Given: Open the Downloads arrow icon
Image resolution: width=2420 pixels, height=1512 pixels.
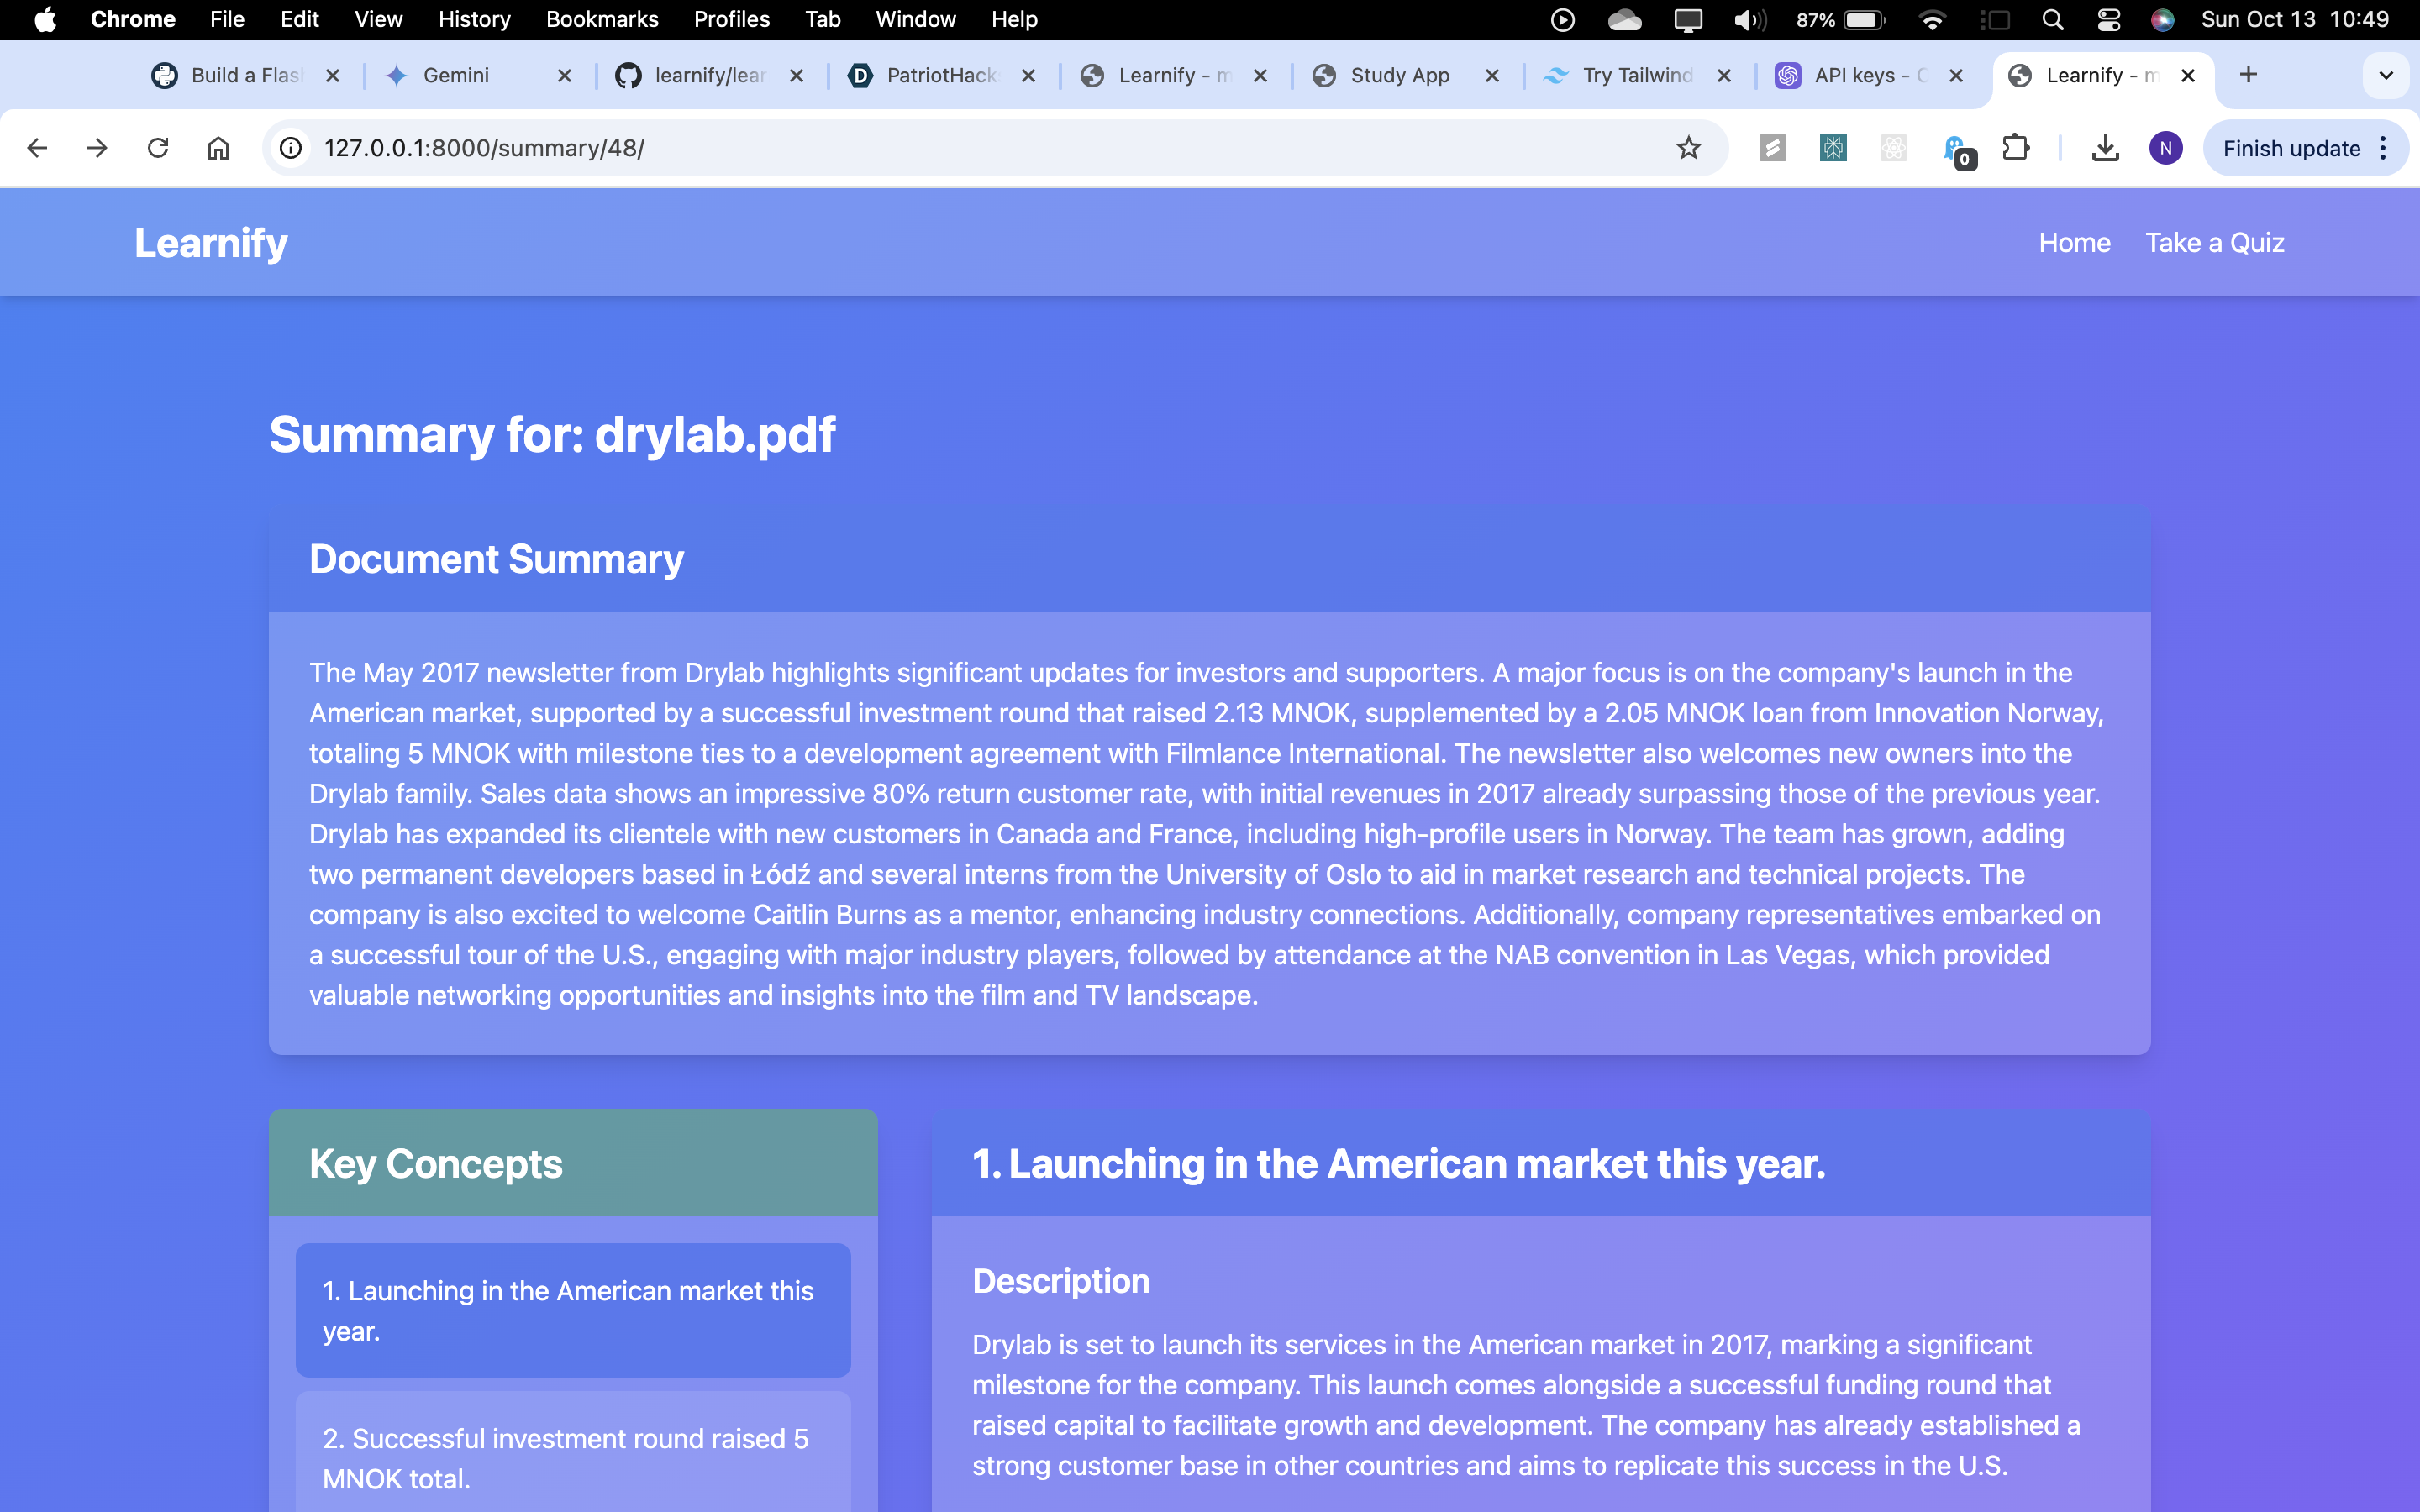Looking at the screenshot, I should coord(2105,148).
